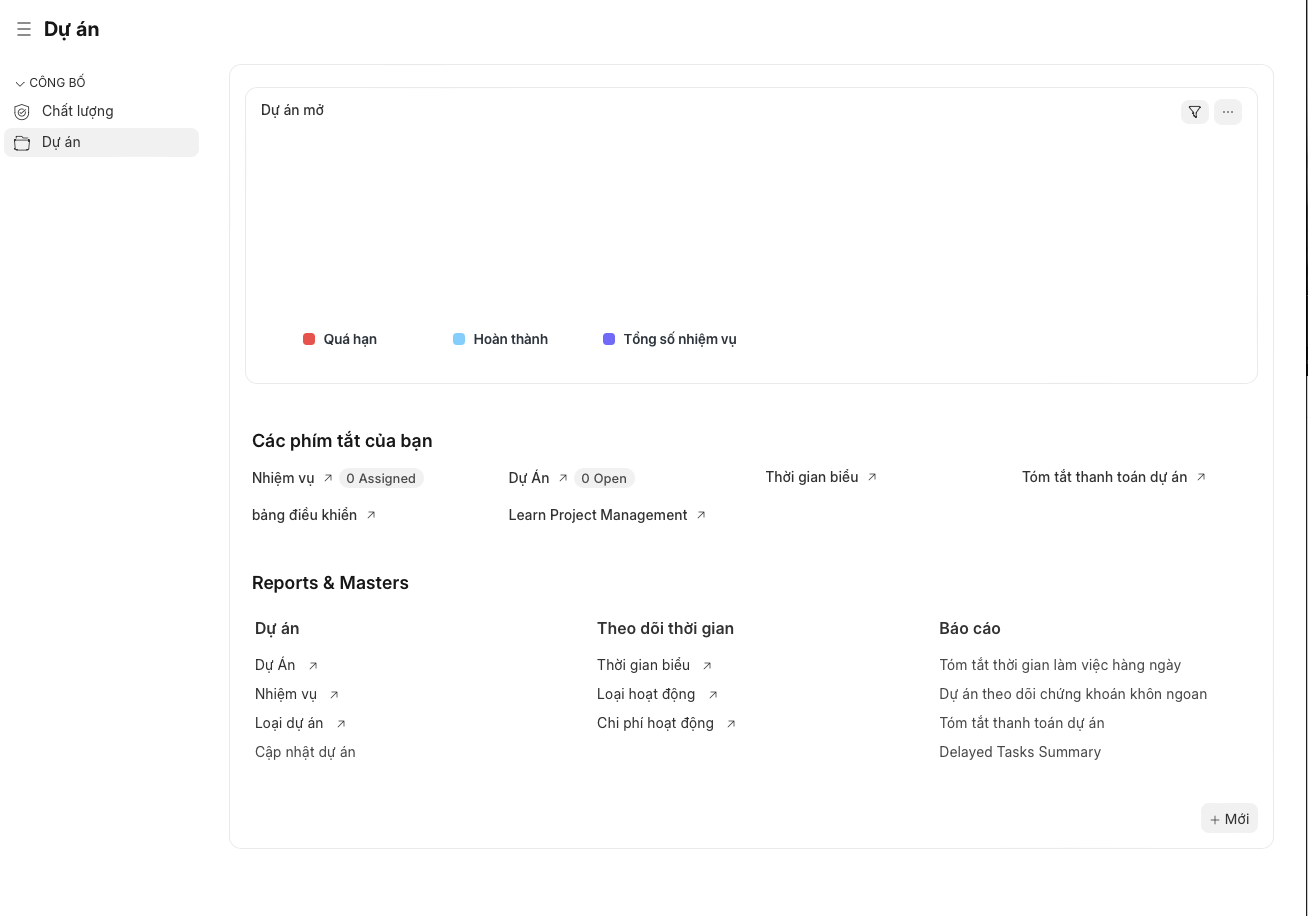Viewport: 1308px width, 916px height.
Task: Open the hamburger navigation menu
Action: (x=23, y=28)
